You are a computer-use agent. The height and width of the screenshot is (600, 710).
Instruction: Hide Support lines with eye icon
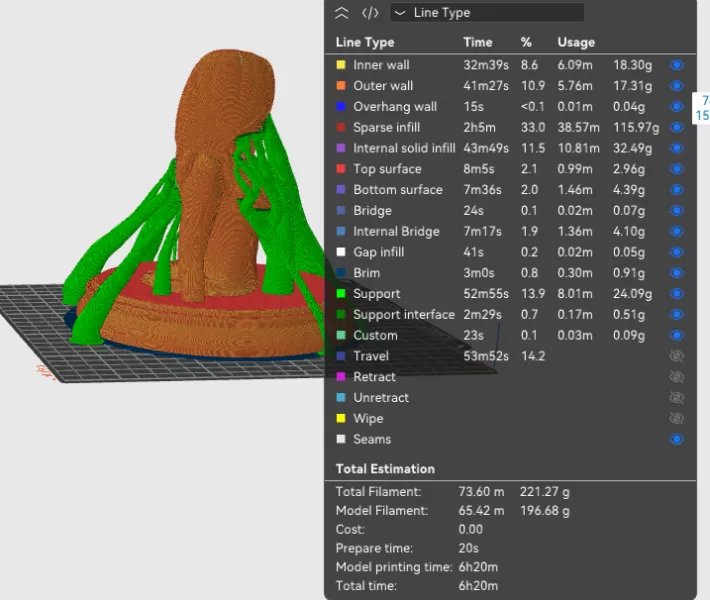coord(677,294)
